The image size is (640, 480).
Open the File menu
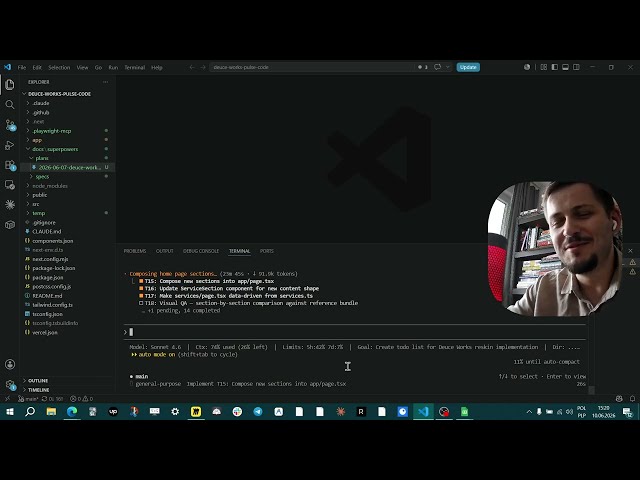(x=22, y=67)
